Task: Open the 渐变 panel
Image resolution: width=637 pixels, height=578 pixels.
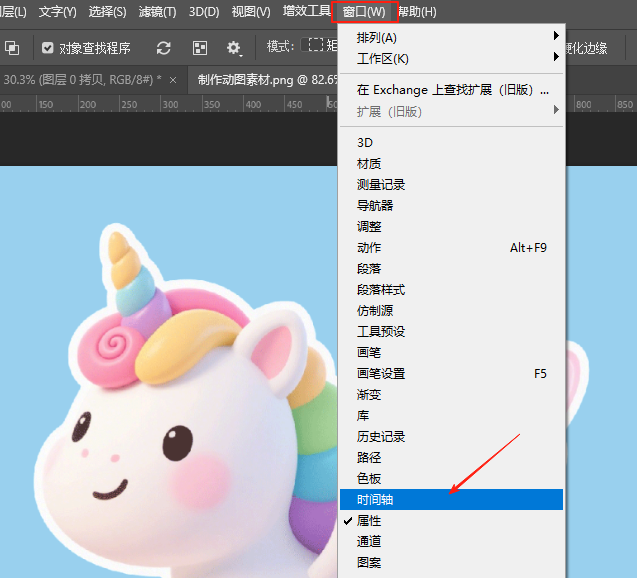Action: pyautogui.click(x=451, y=395)
